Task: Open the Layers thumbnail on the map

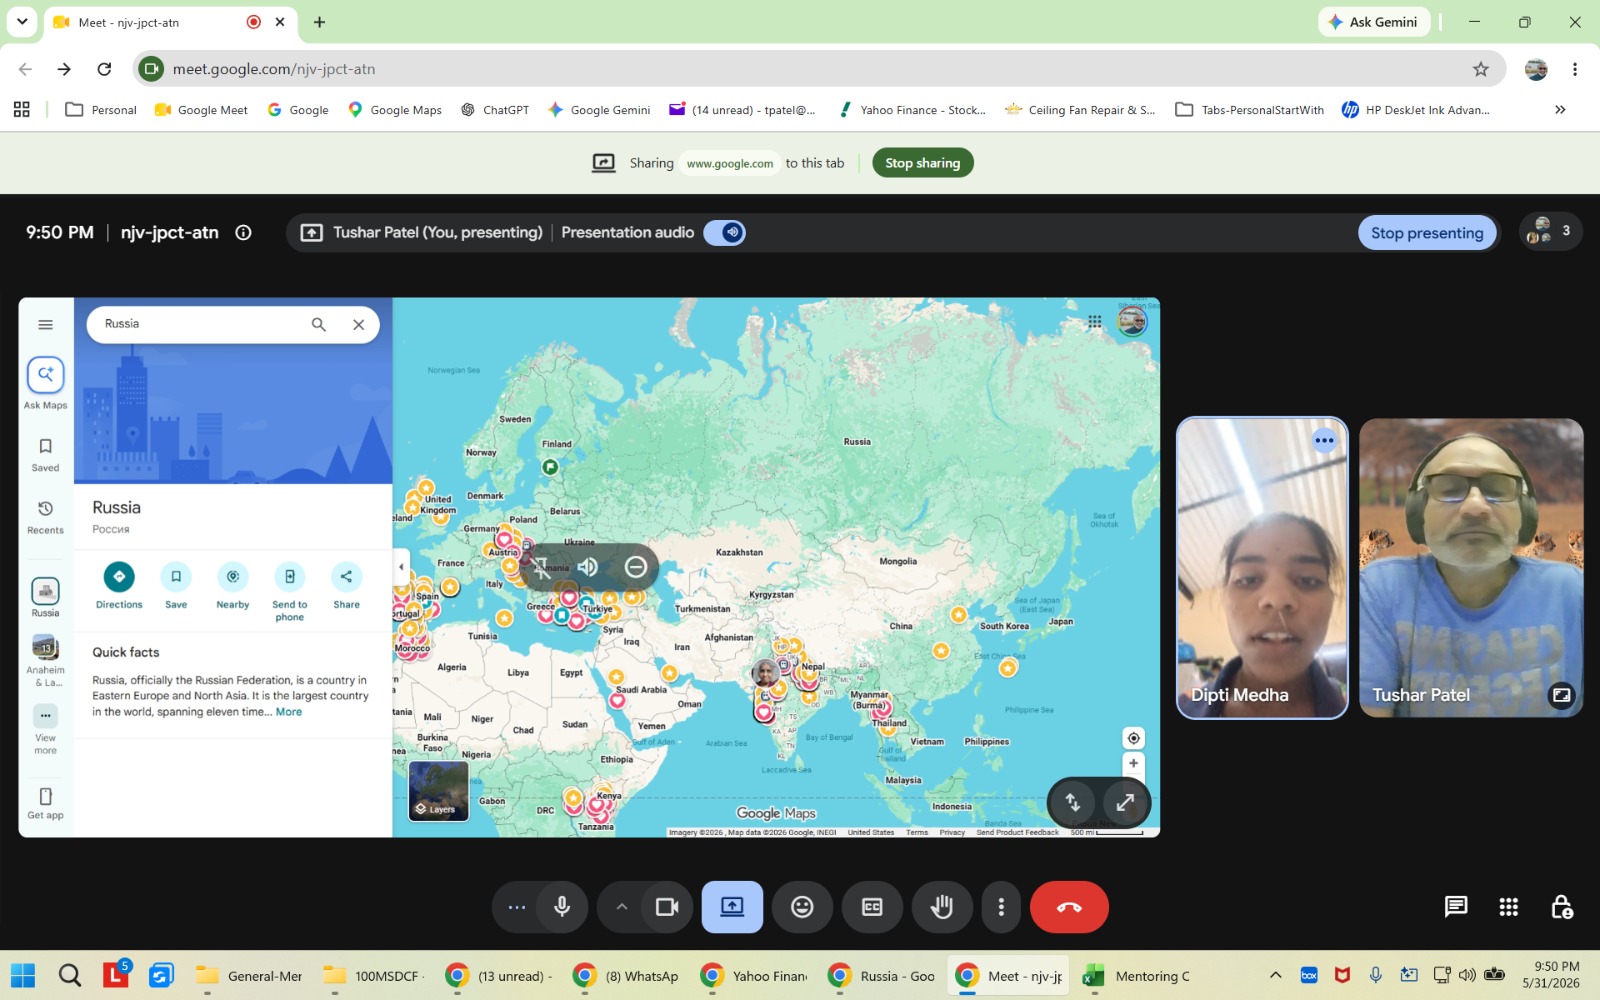Action: coord(439,791)
